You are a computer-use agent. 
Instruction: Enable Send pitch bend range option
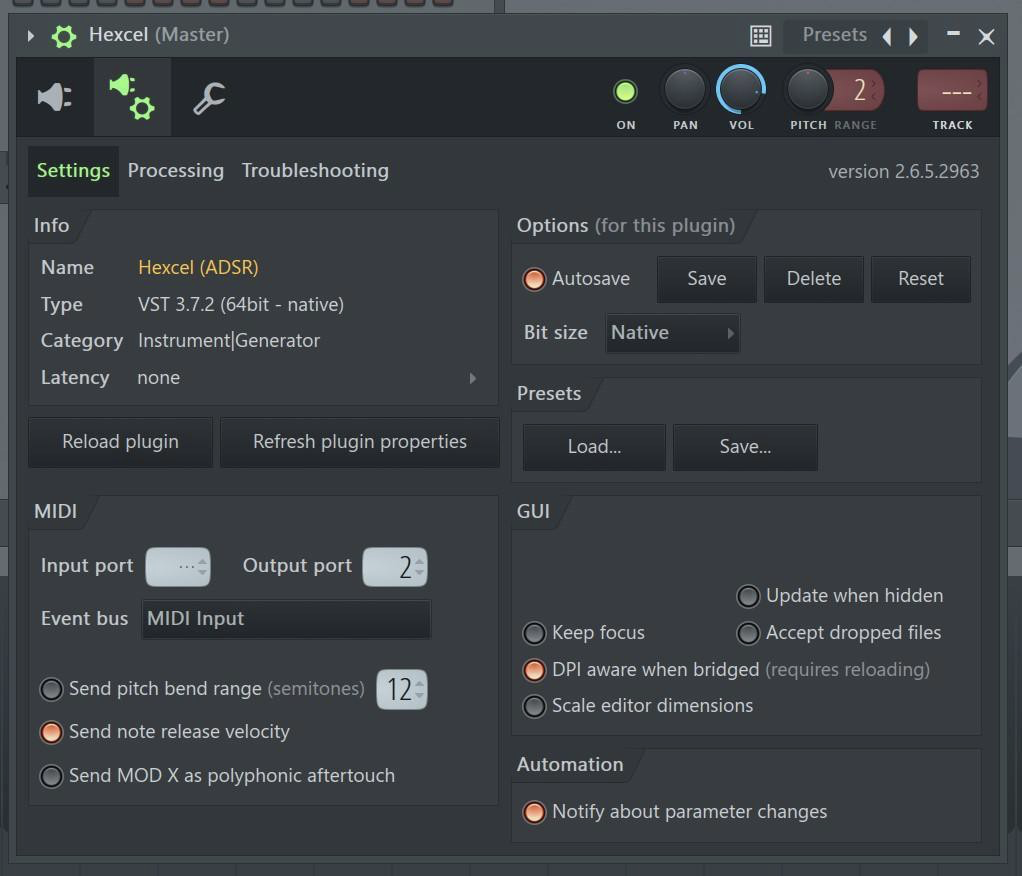tap(51, 689)
